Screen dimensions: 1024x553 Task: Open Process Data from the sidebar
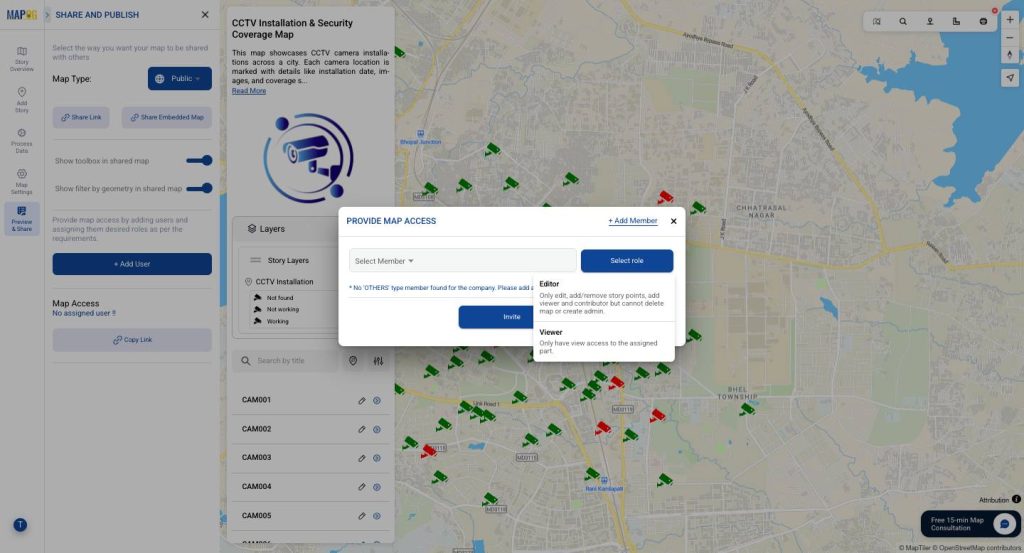click(22, 139)
